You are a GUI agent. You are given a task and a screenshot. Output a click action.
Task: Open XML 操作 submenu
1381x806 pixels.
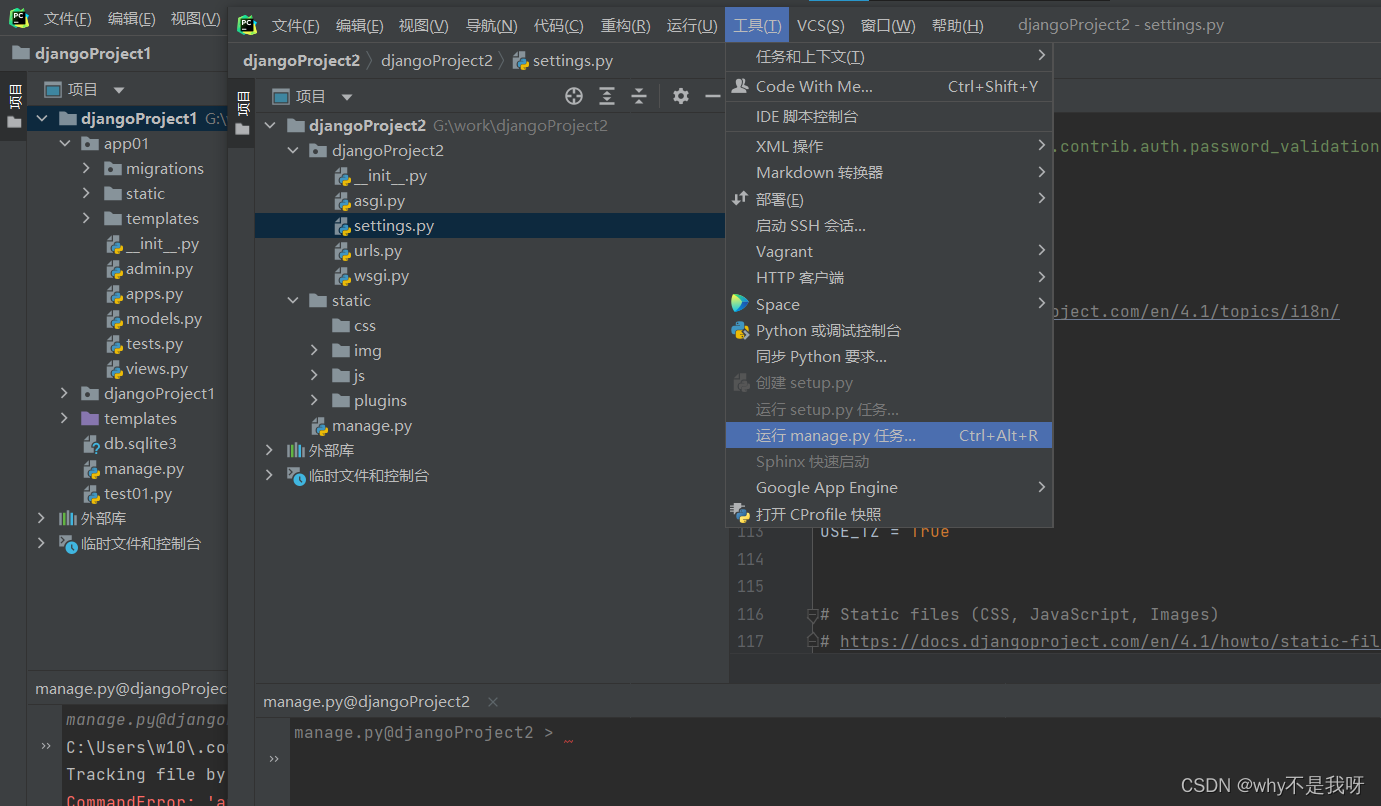pos(889,146)
